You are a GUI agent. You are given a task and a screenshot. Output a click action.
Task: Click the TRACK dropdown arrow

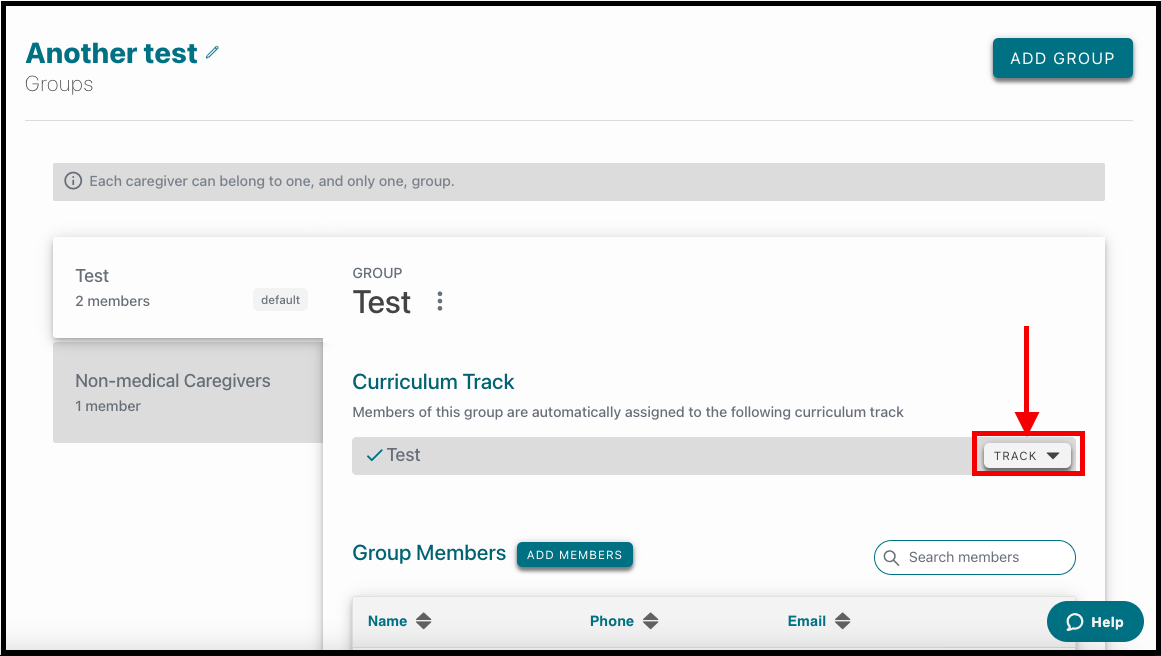coord(1053,456)
